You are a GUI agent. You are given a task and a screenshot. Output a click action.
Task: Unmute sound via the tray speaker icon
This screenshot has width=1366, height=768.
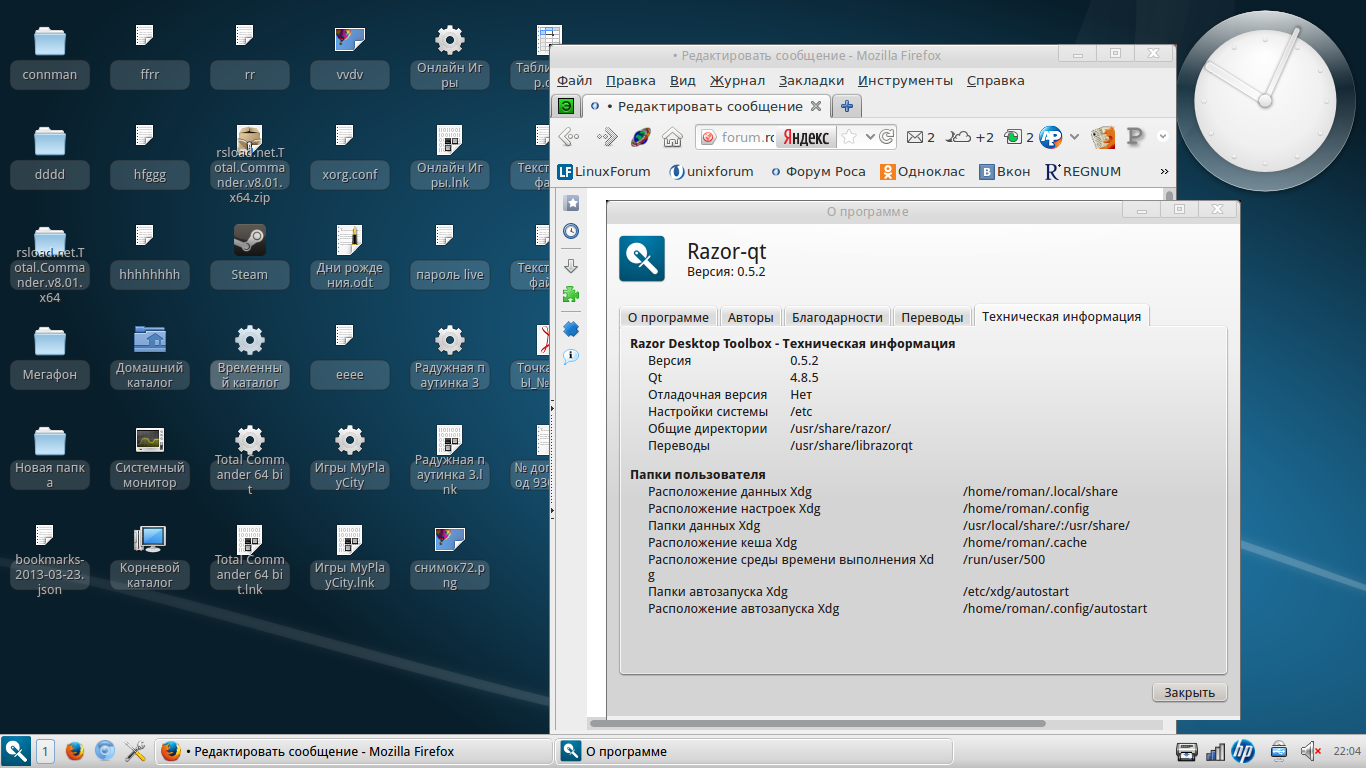tap(1310, 751)
